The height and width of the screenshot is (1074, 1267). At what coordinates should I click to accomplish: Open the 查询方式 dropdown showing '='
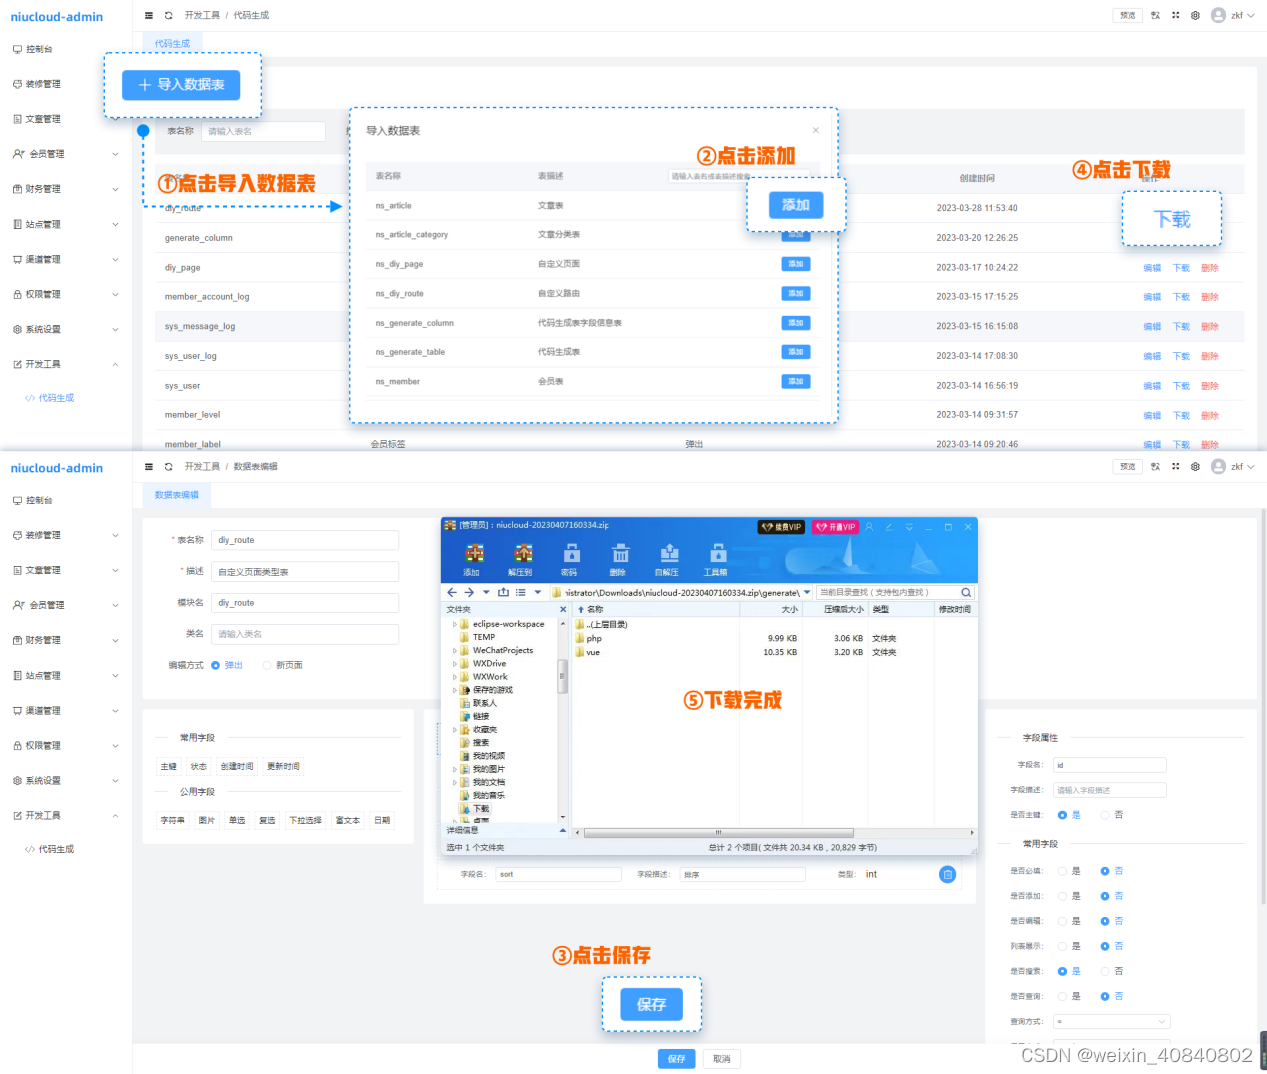pyautogui.click(x=1110, y=1022)
